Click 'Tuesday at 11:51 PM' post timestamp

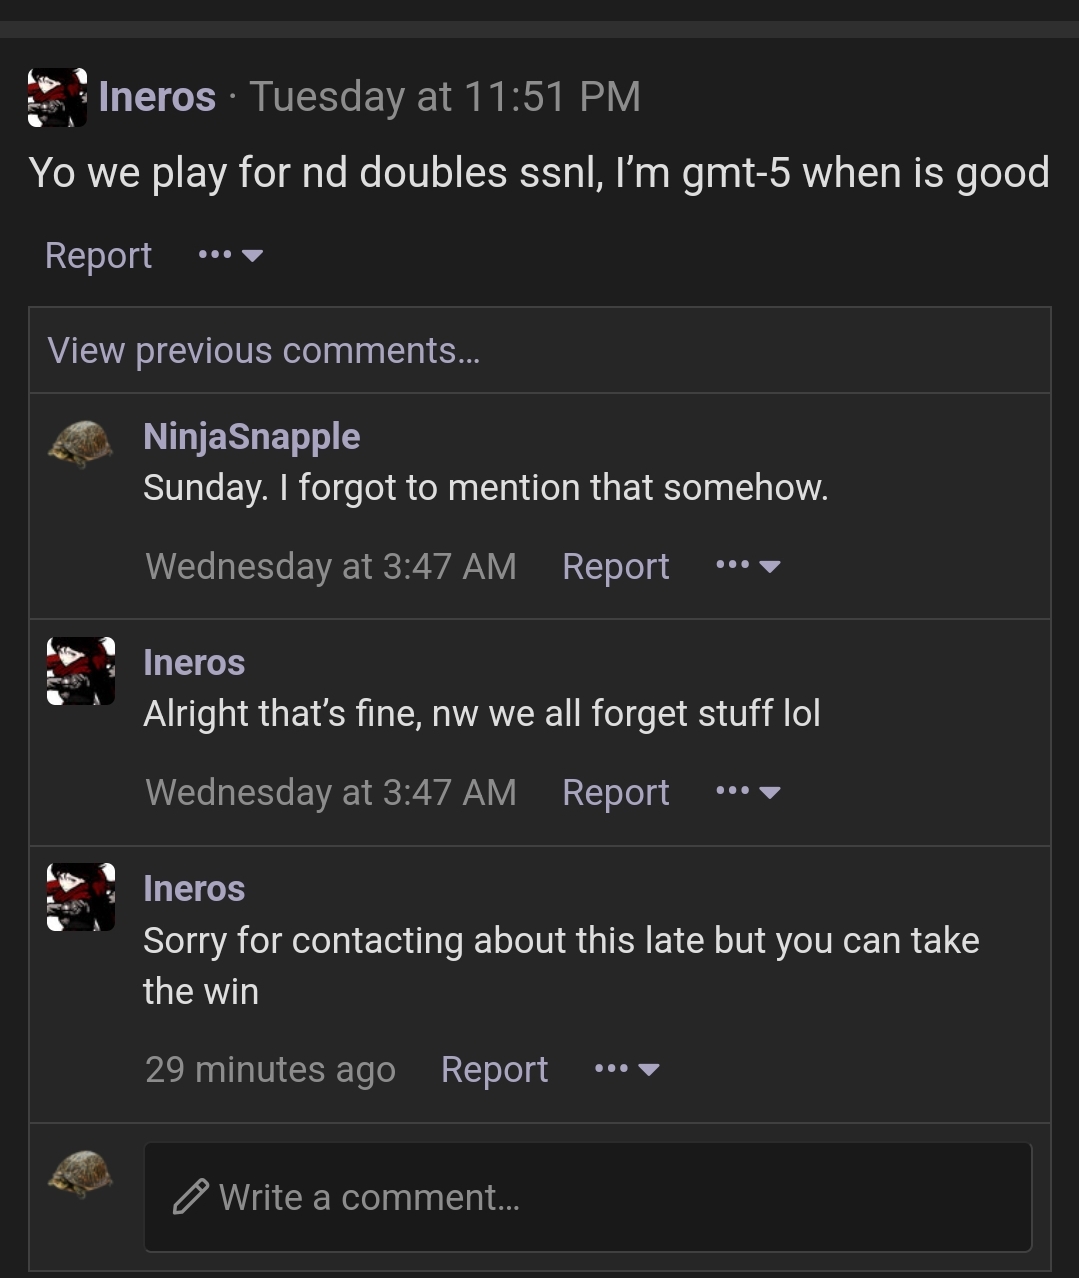[445, 97]
